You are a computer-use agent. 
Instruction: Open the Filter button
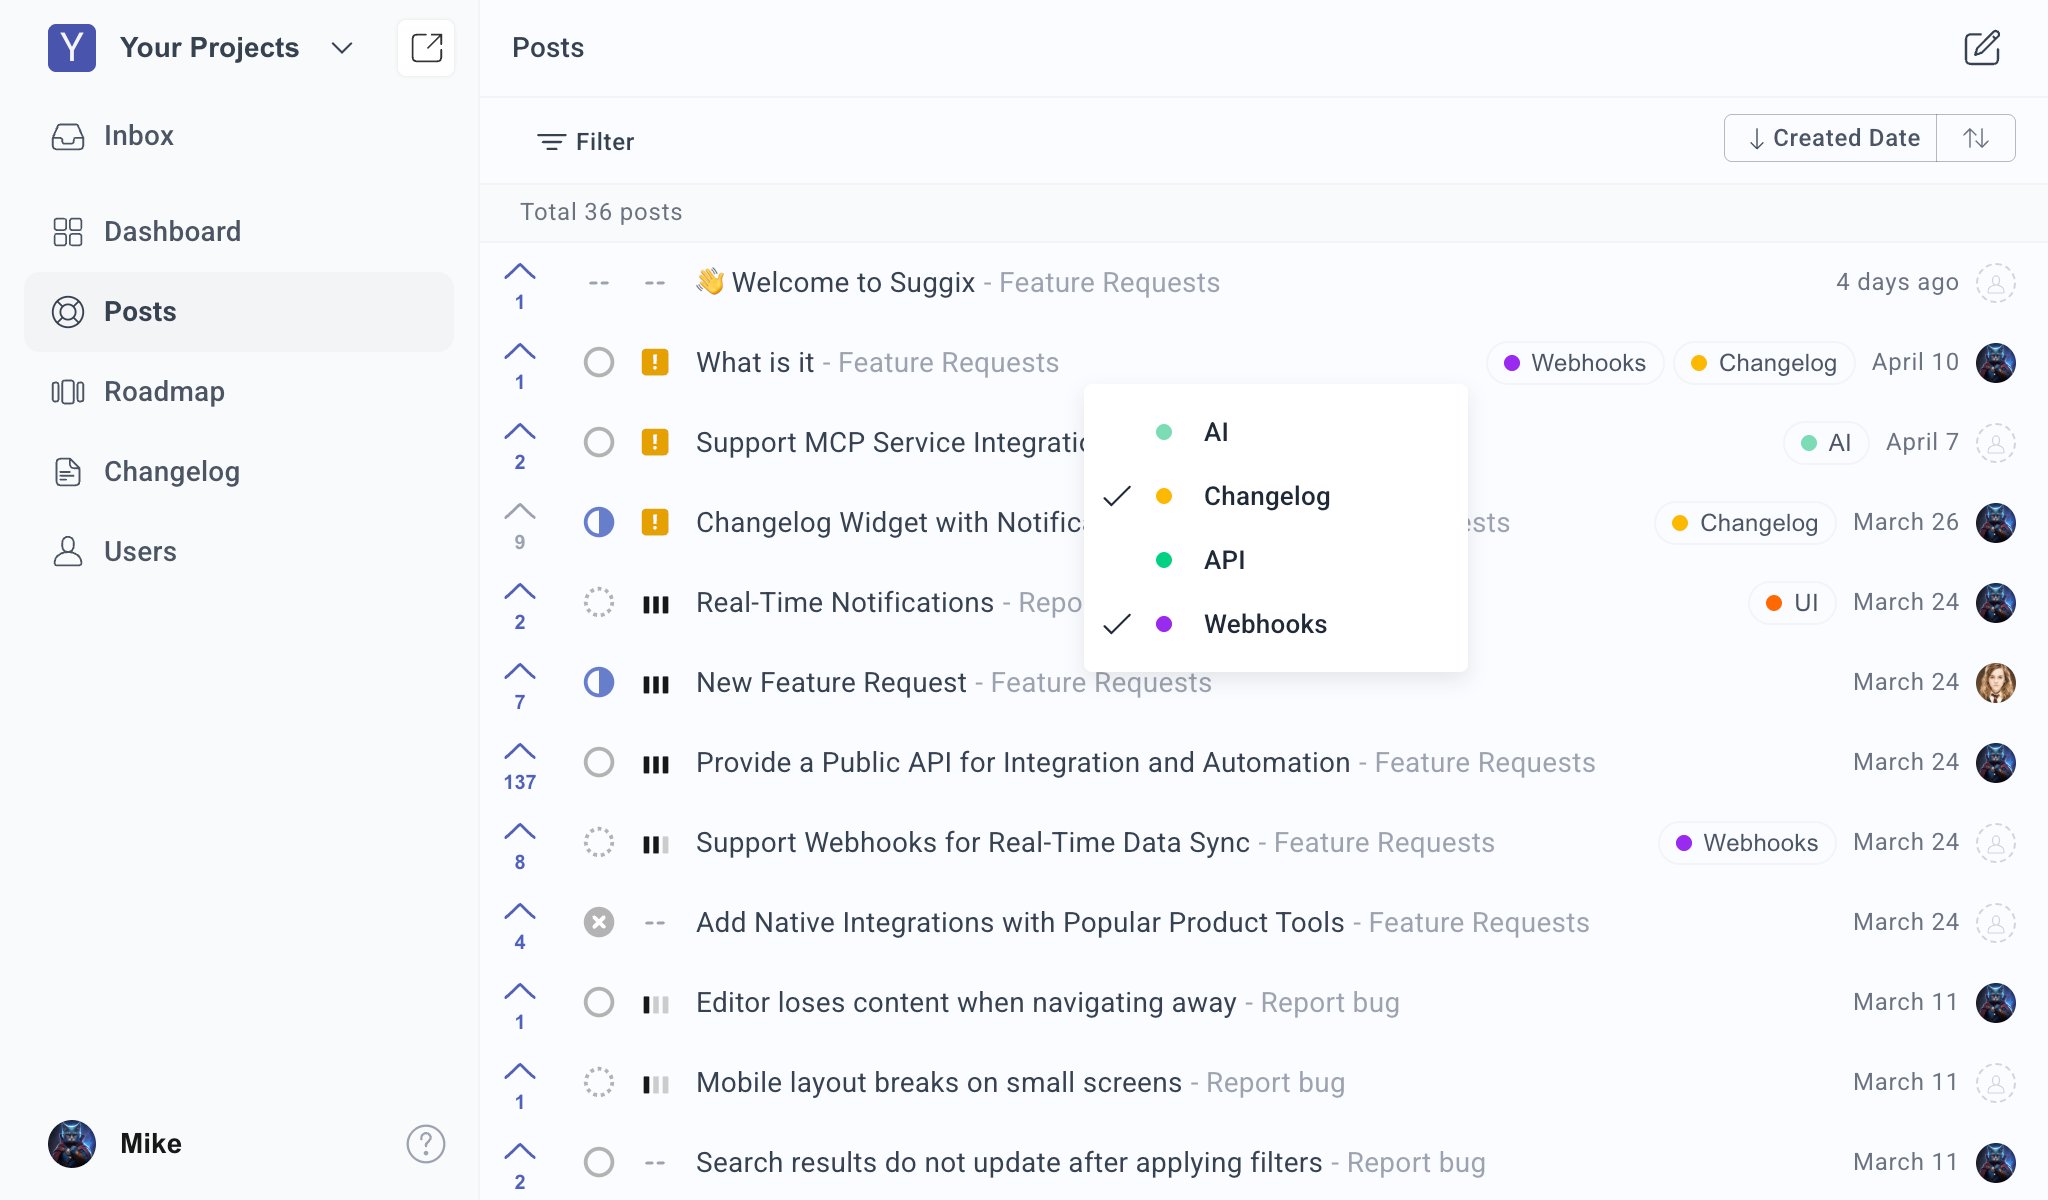586,142
